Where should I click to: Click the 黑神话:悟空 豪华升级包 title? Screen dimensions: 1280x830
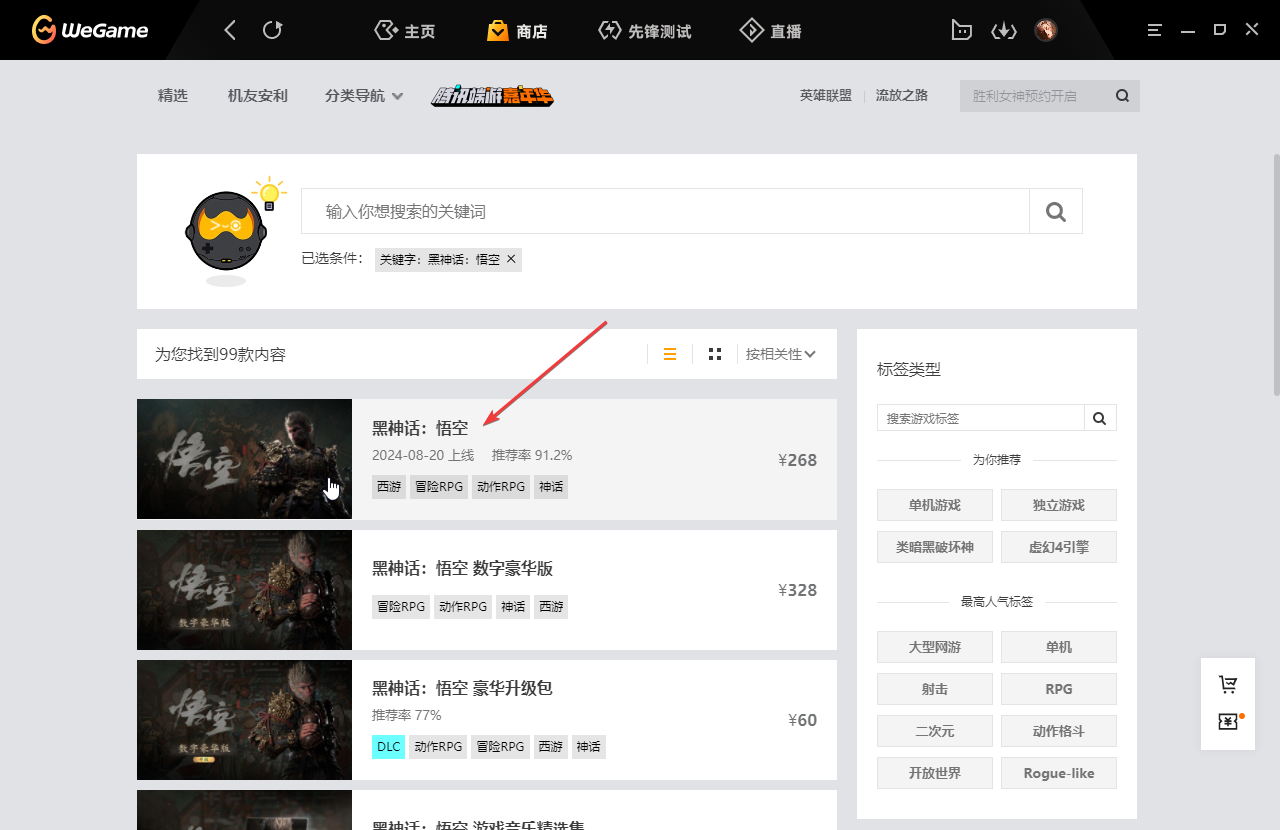coord(463,688)
